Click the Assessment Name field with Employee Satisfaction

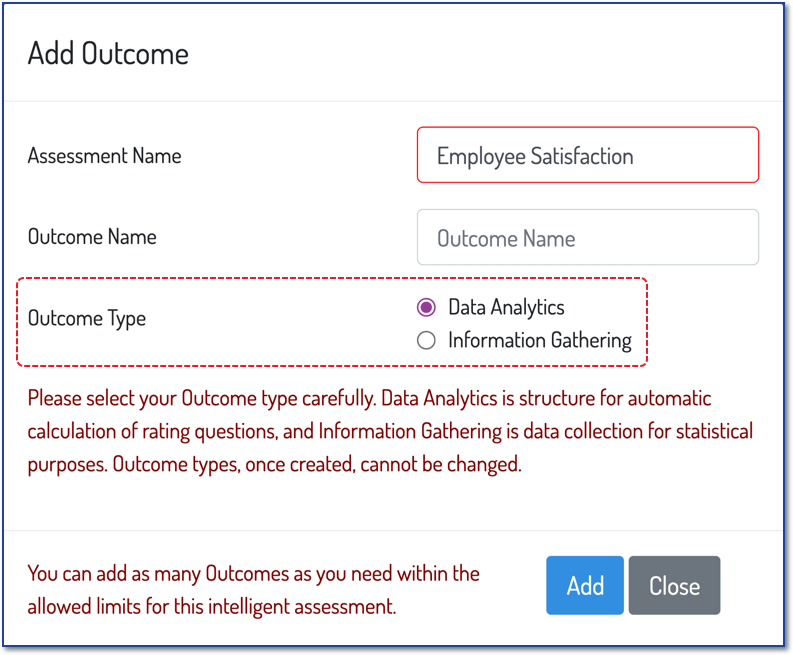coord(588,155)
